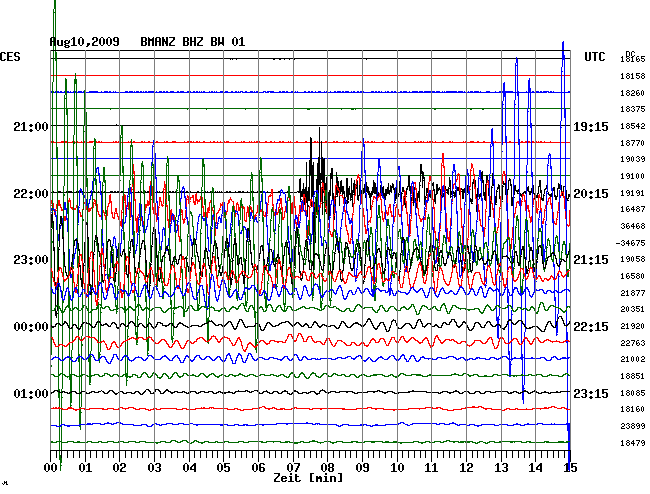Click the minute tick label "01"
Image resolution: width=650 pixels, height=494 pixels.
tap(85, 468)
